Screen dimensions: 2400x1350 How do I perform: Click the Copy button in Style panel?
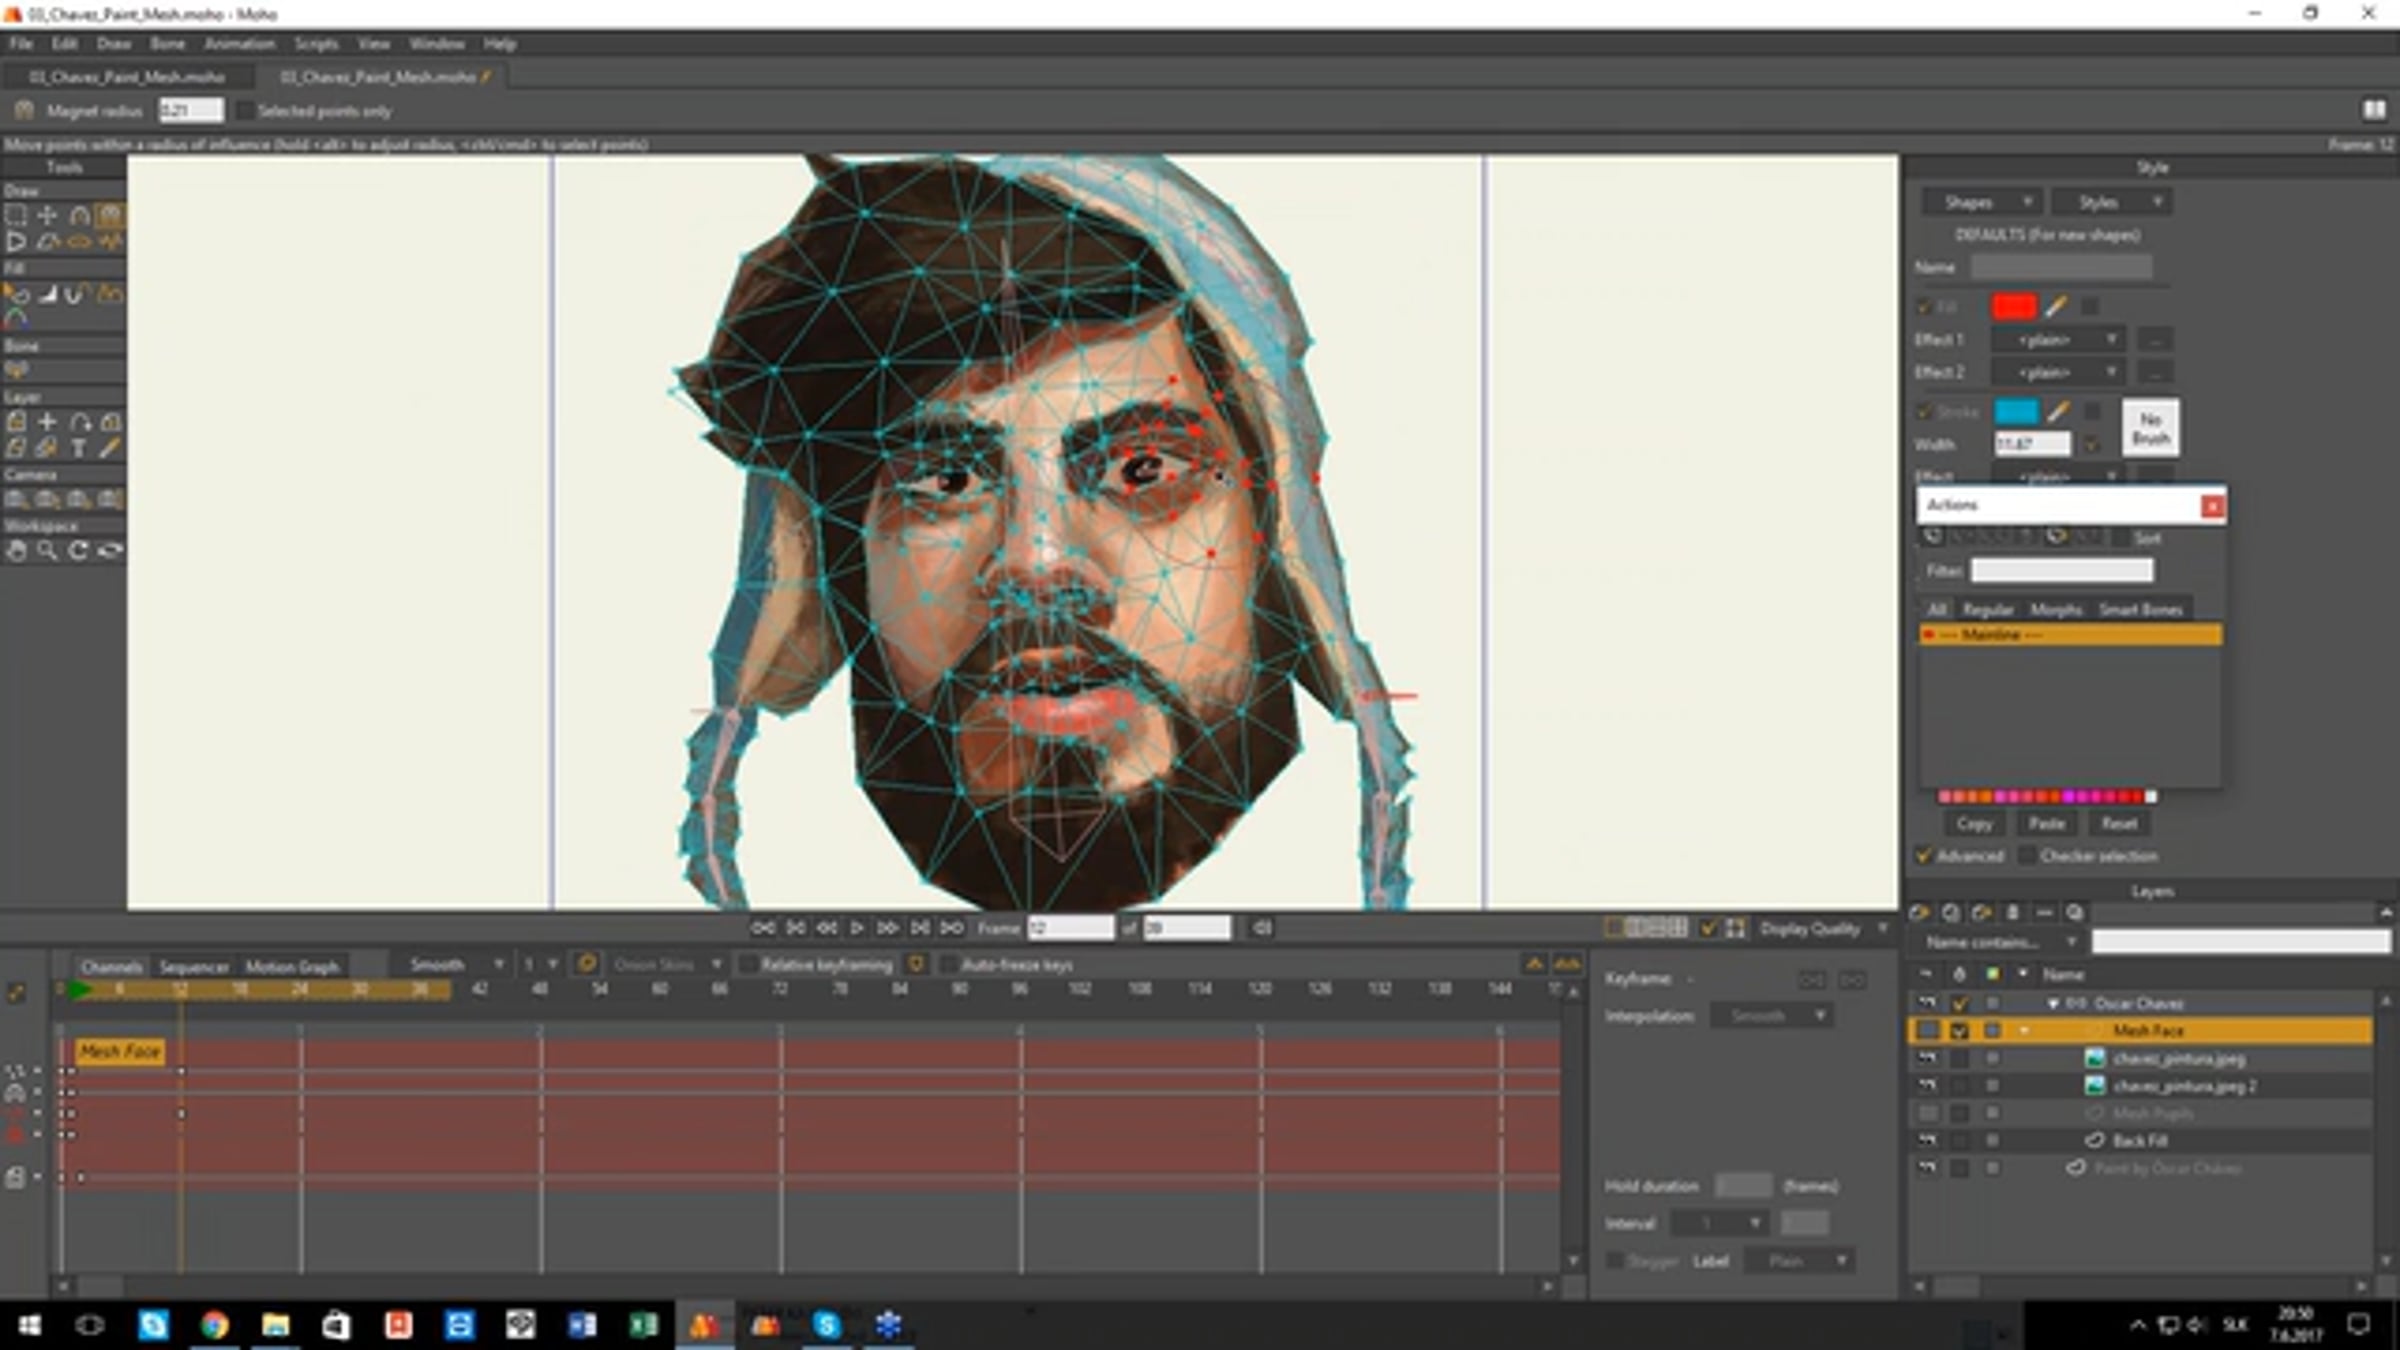[1974, 823]
